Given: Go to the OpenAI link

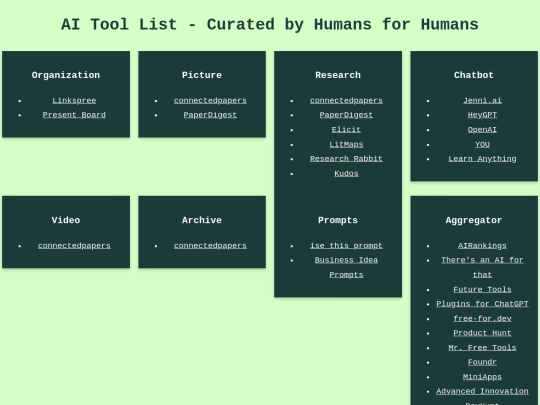Looking at the screenshot, I should [482, 129].
